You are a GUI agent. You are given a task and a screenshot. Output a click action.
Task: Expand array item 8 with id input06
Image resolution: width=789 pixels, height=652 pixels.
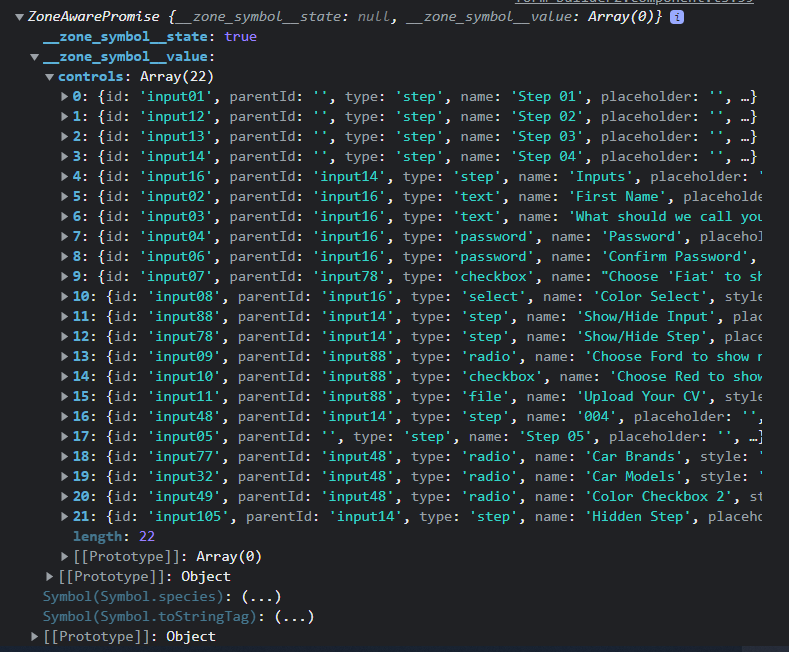(64, 257)
